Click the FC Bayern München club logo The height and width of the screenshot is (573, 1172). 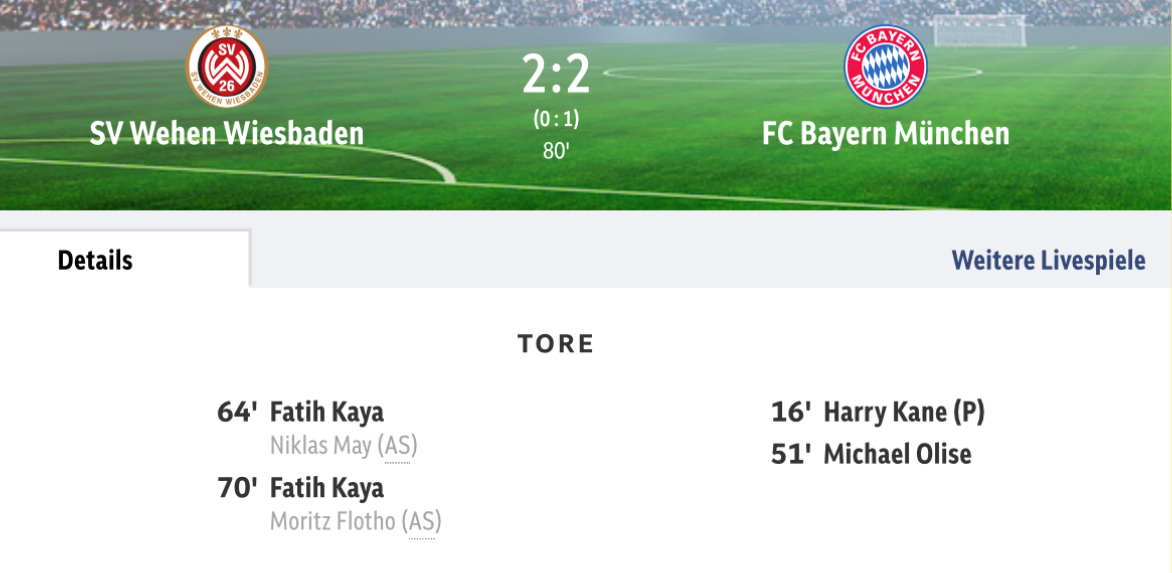pyautogui.click(x=885, y=66)
